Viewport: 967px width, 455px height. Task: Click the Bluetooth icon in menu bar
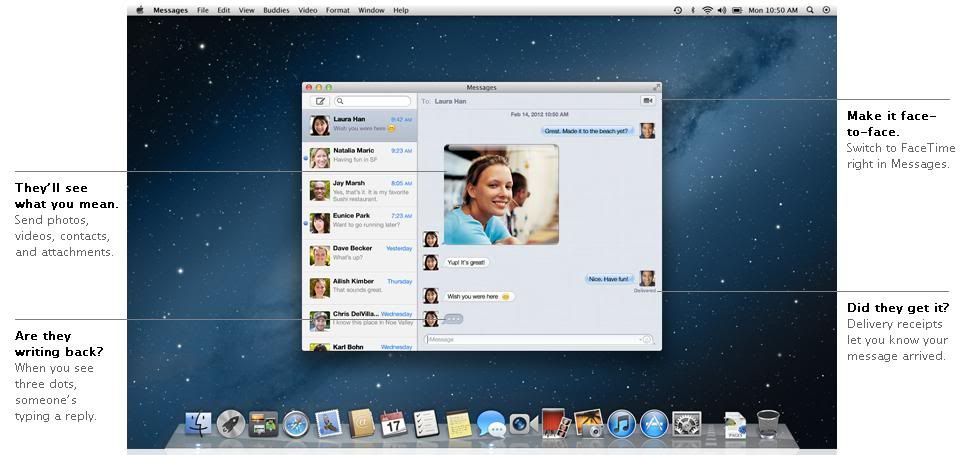pos(693,10)
